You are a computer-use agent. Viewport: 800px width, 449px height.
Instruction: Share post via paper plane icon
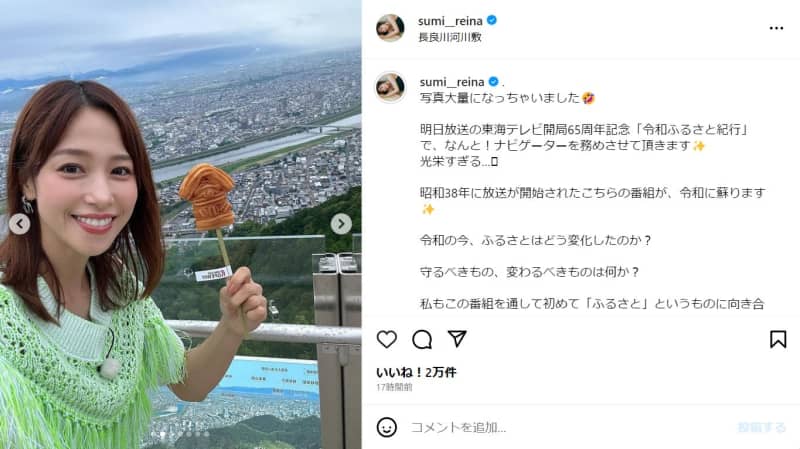457,339
